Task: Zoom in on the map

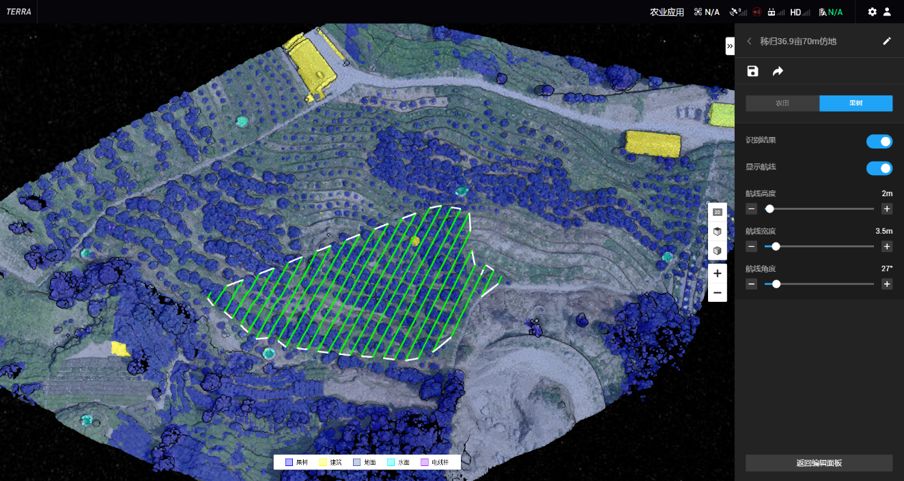Action: coord(717,273)
